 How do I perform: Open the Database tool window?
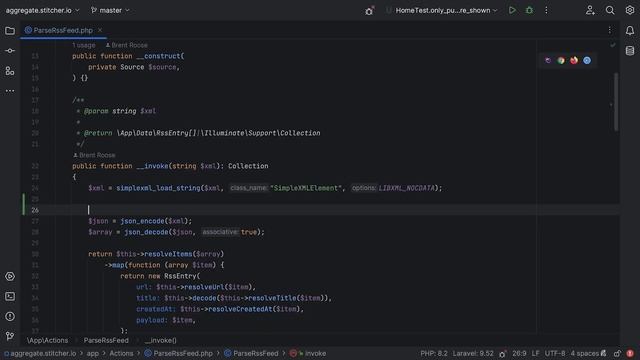point(630,51)
